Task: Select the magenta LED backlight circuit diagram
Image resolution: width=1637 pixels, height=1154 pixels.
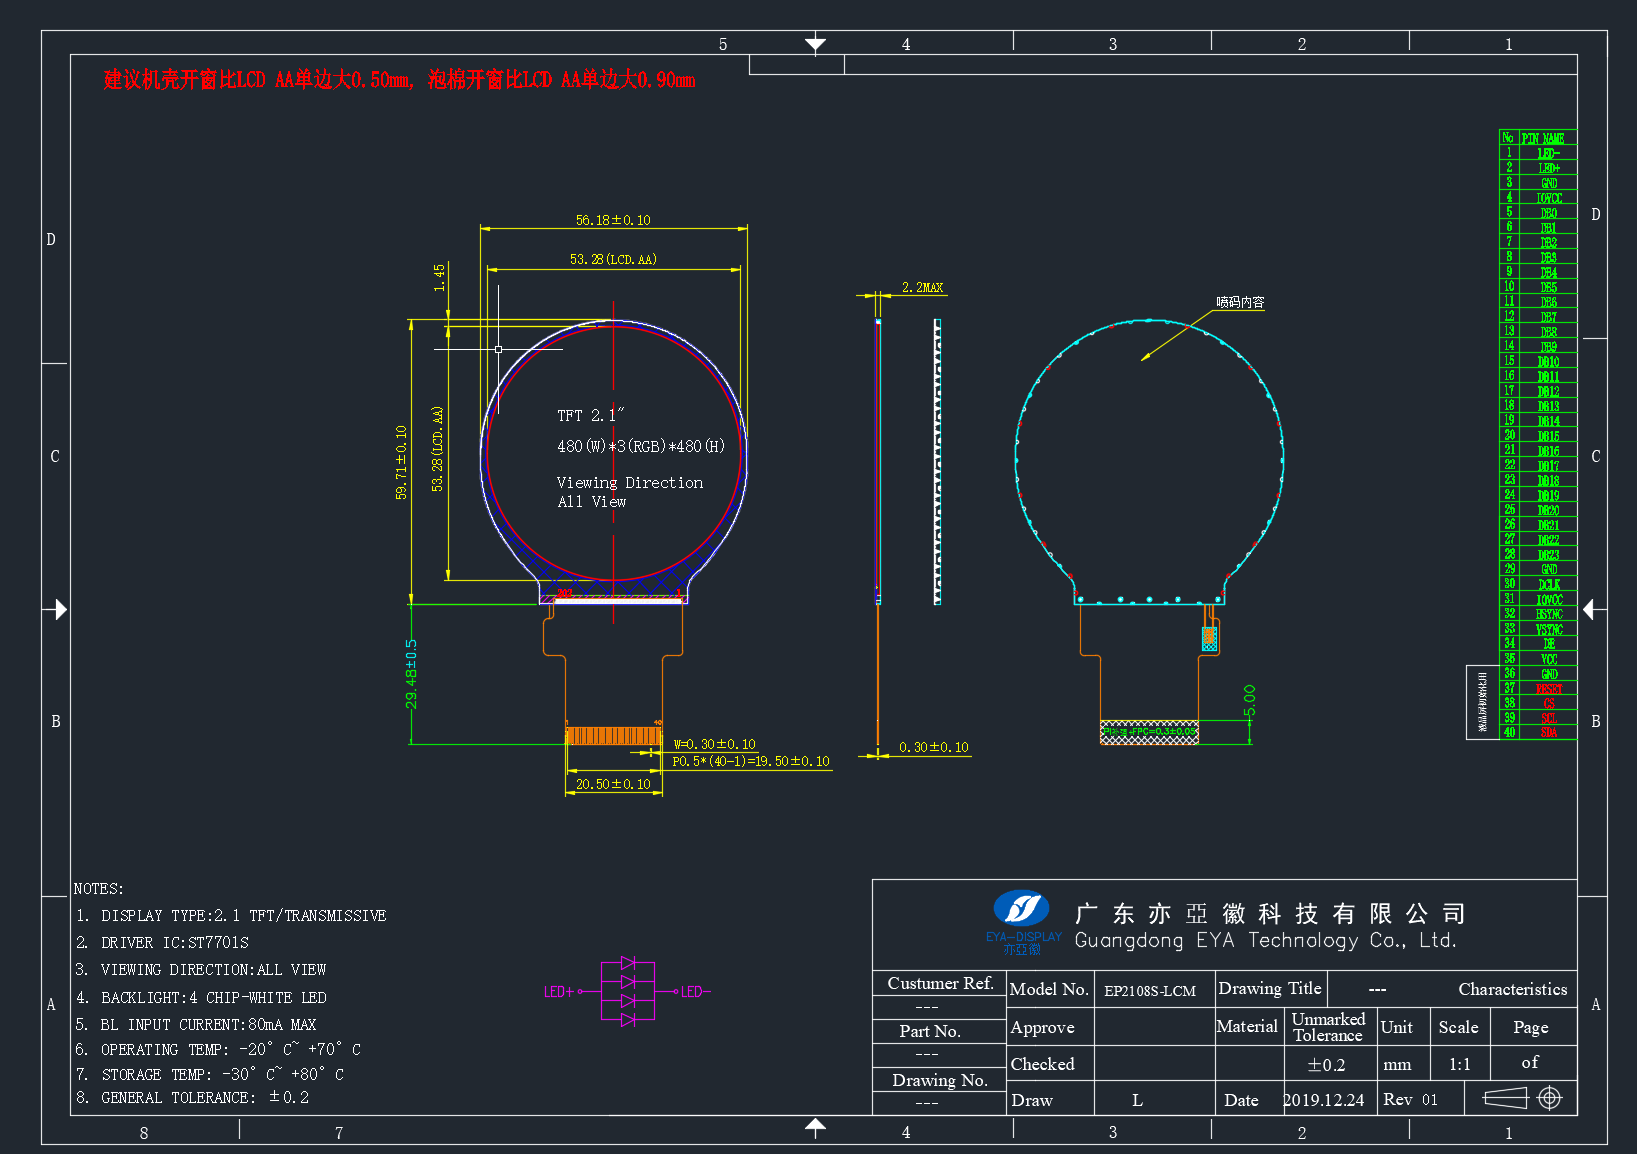Action: [x=627, y=991]
